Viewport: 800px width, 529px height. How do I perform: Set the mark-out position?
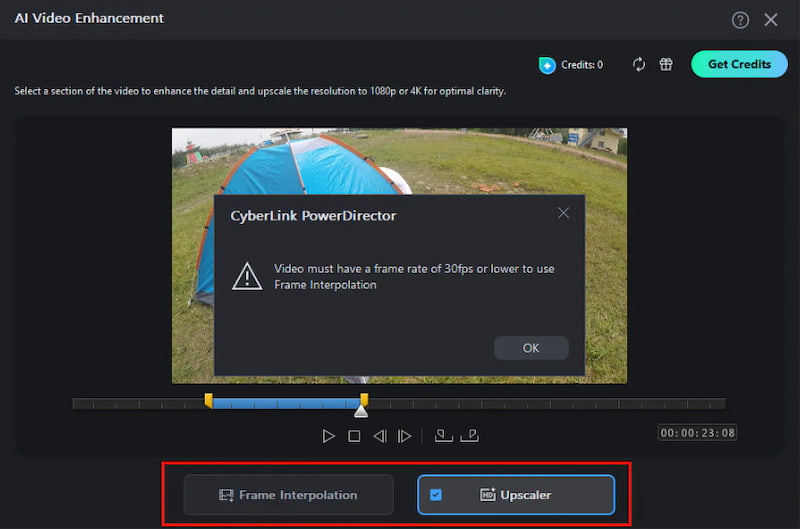coord(469,436)
